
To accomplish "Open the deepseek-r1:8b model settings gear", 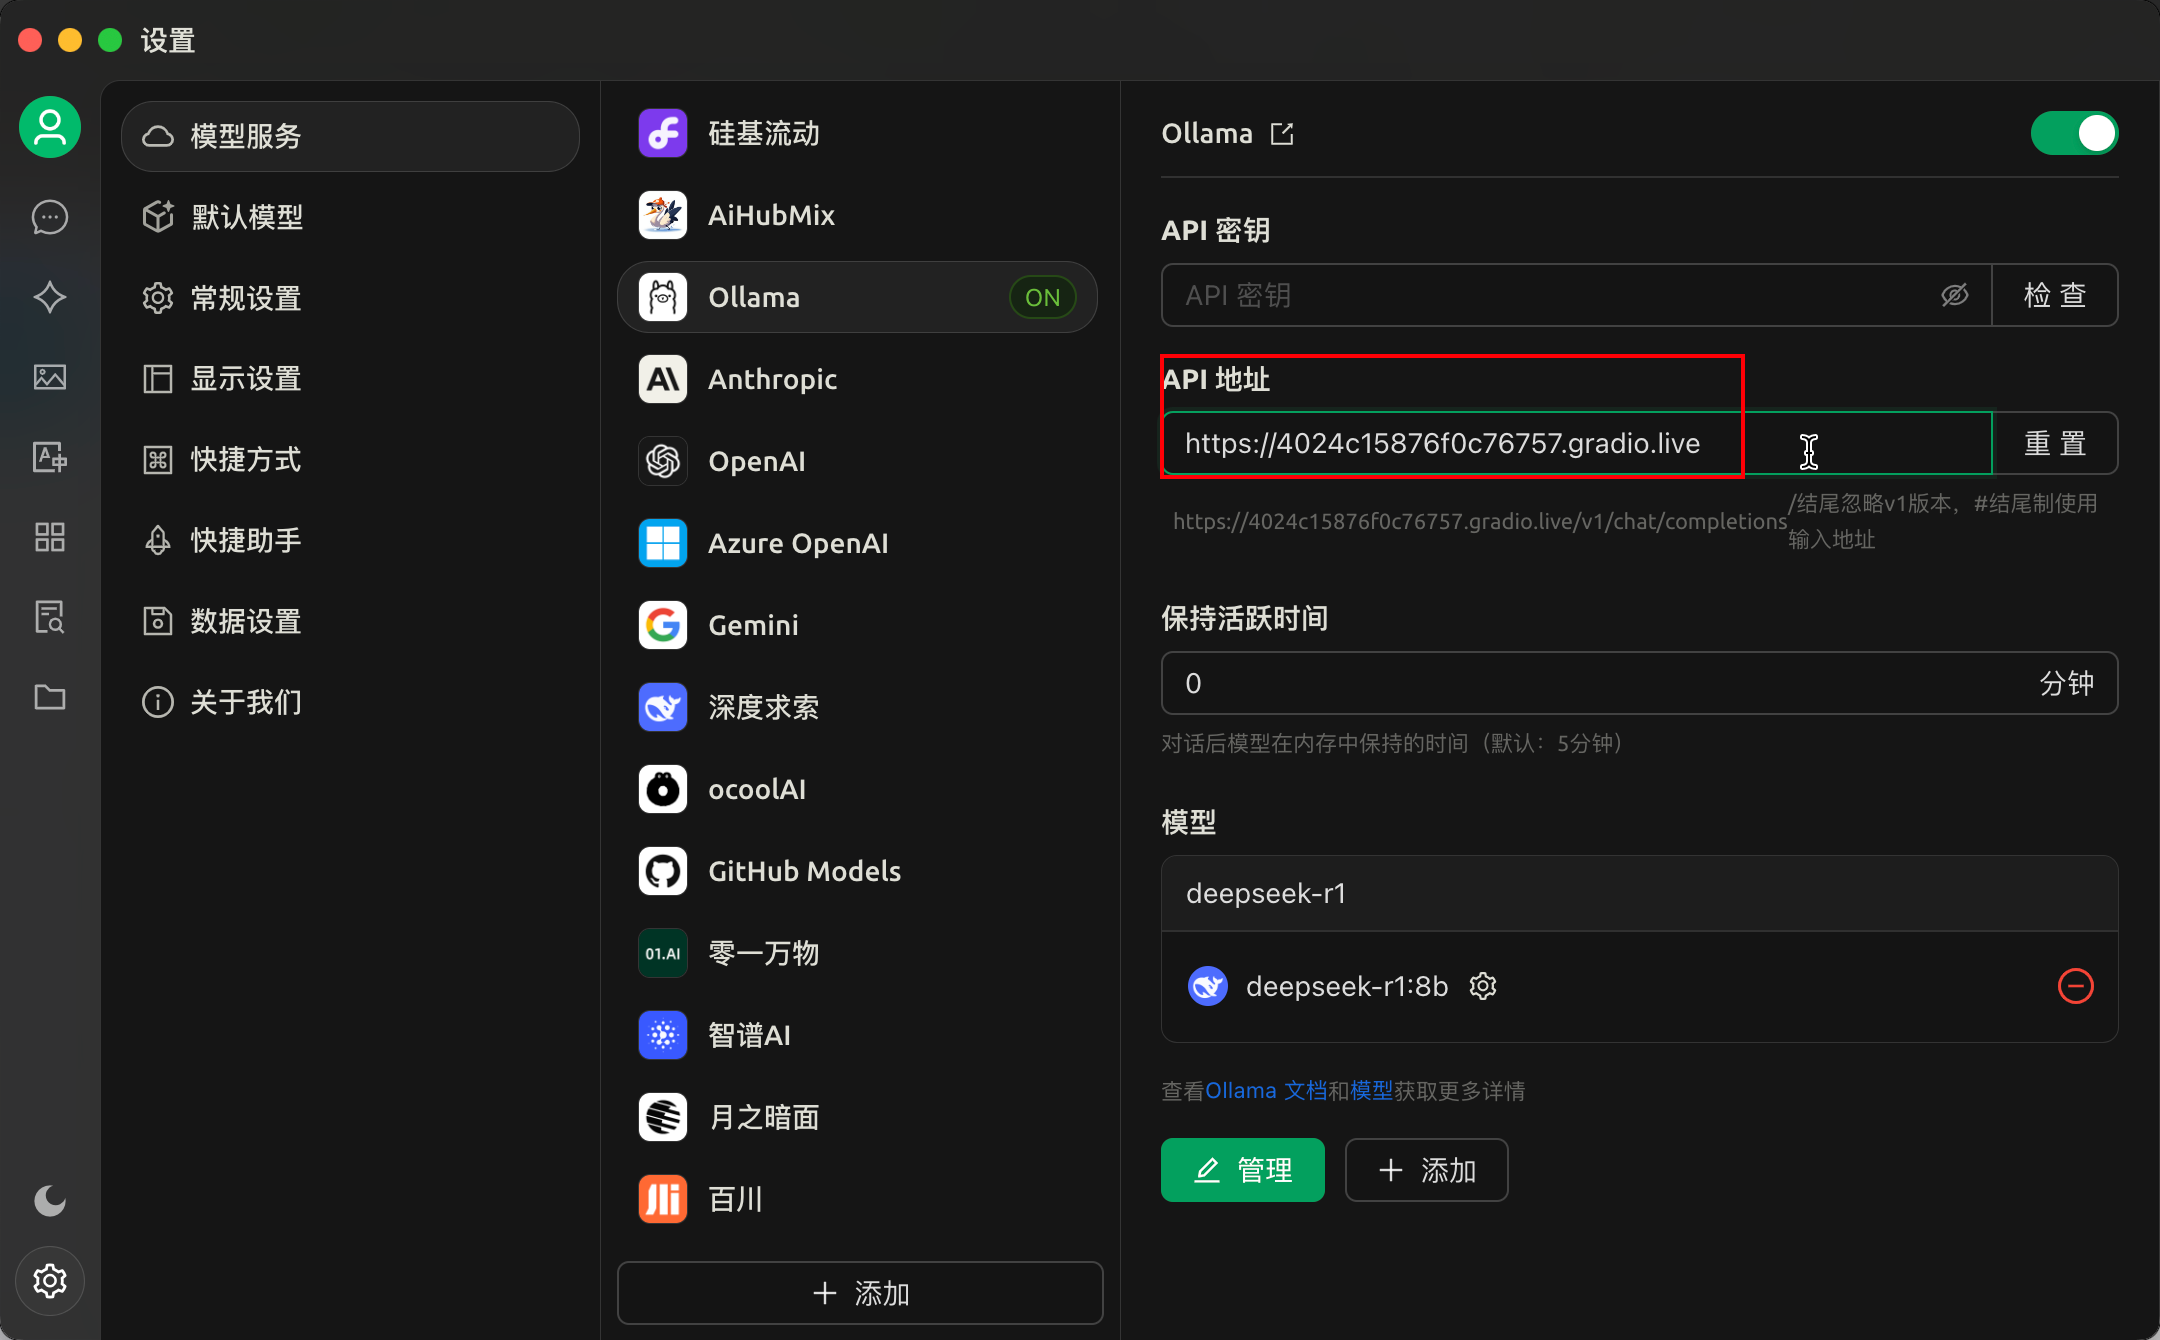I will click(x=1483, y=986).
